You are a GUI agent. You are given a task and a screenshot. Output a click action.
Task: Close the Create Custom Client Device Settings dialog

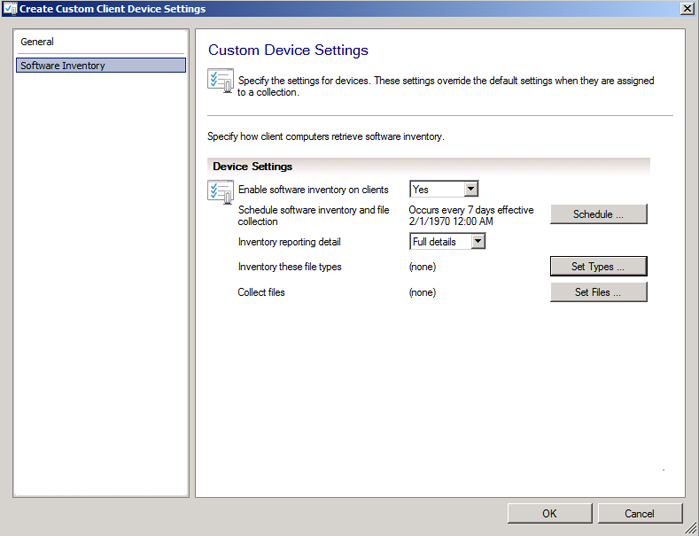[687, 9]
